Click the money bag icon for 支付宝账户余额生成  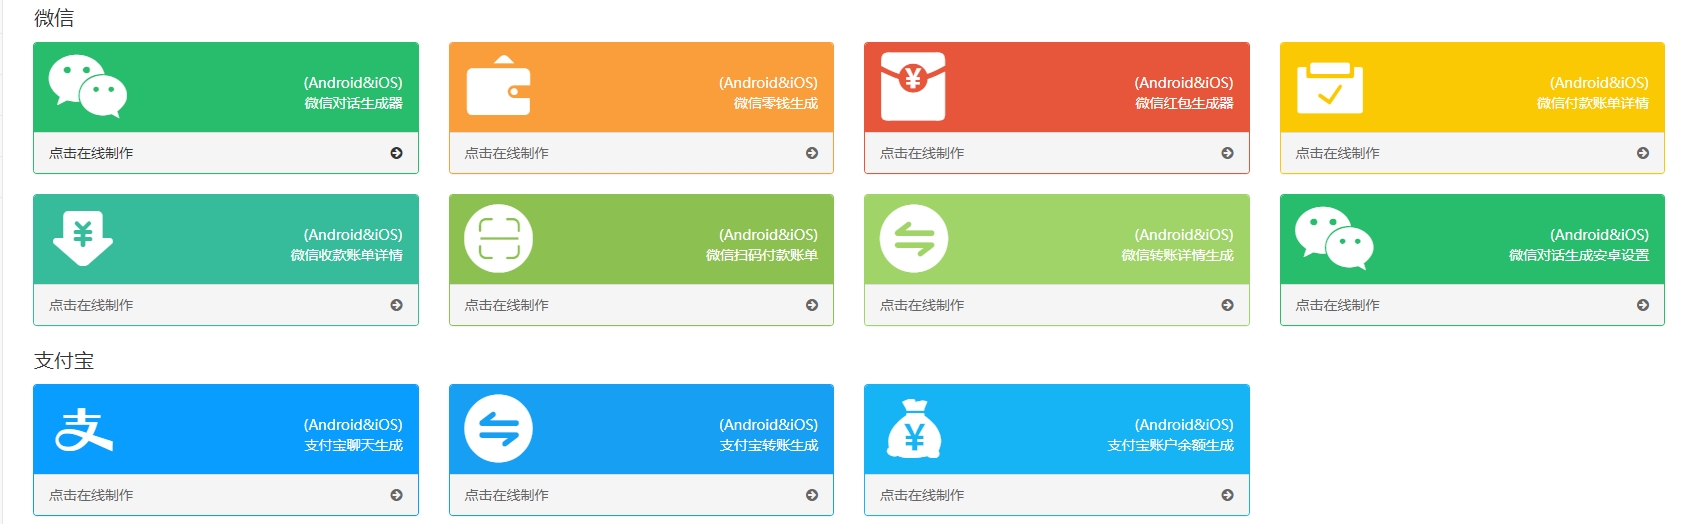914,429
